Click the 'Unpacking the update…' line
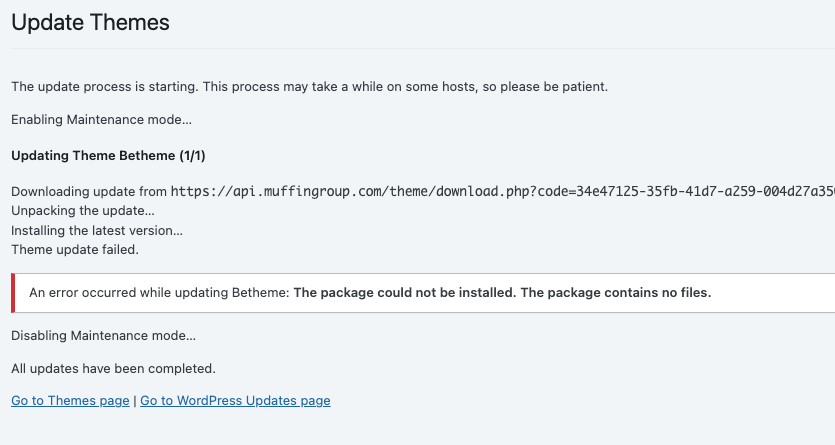Viewport: 835px width, 445px height. click(x=82, y=211)
